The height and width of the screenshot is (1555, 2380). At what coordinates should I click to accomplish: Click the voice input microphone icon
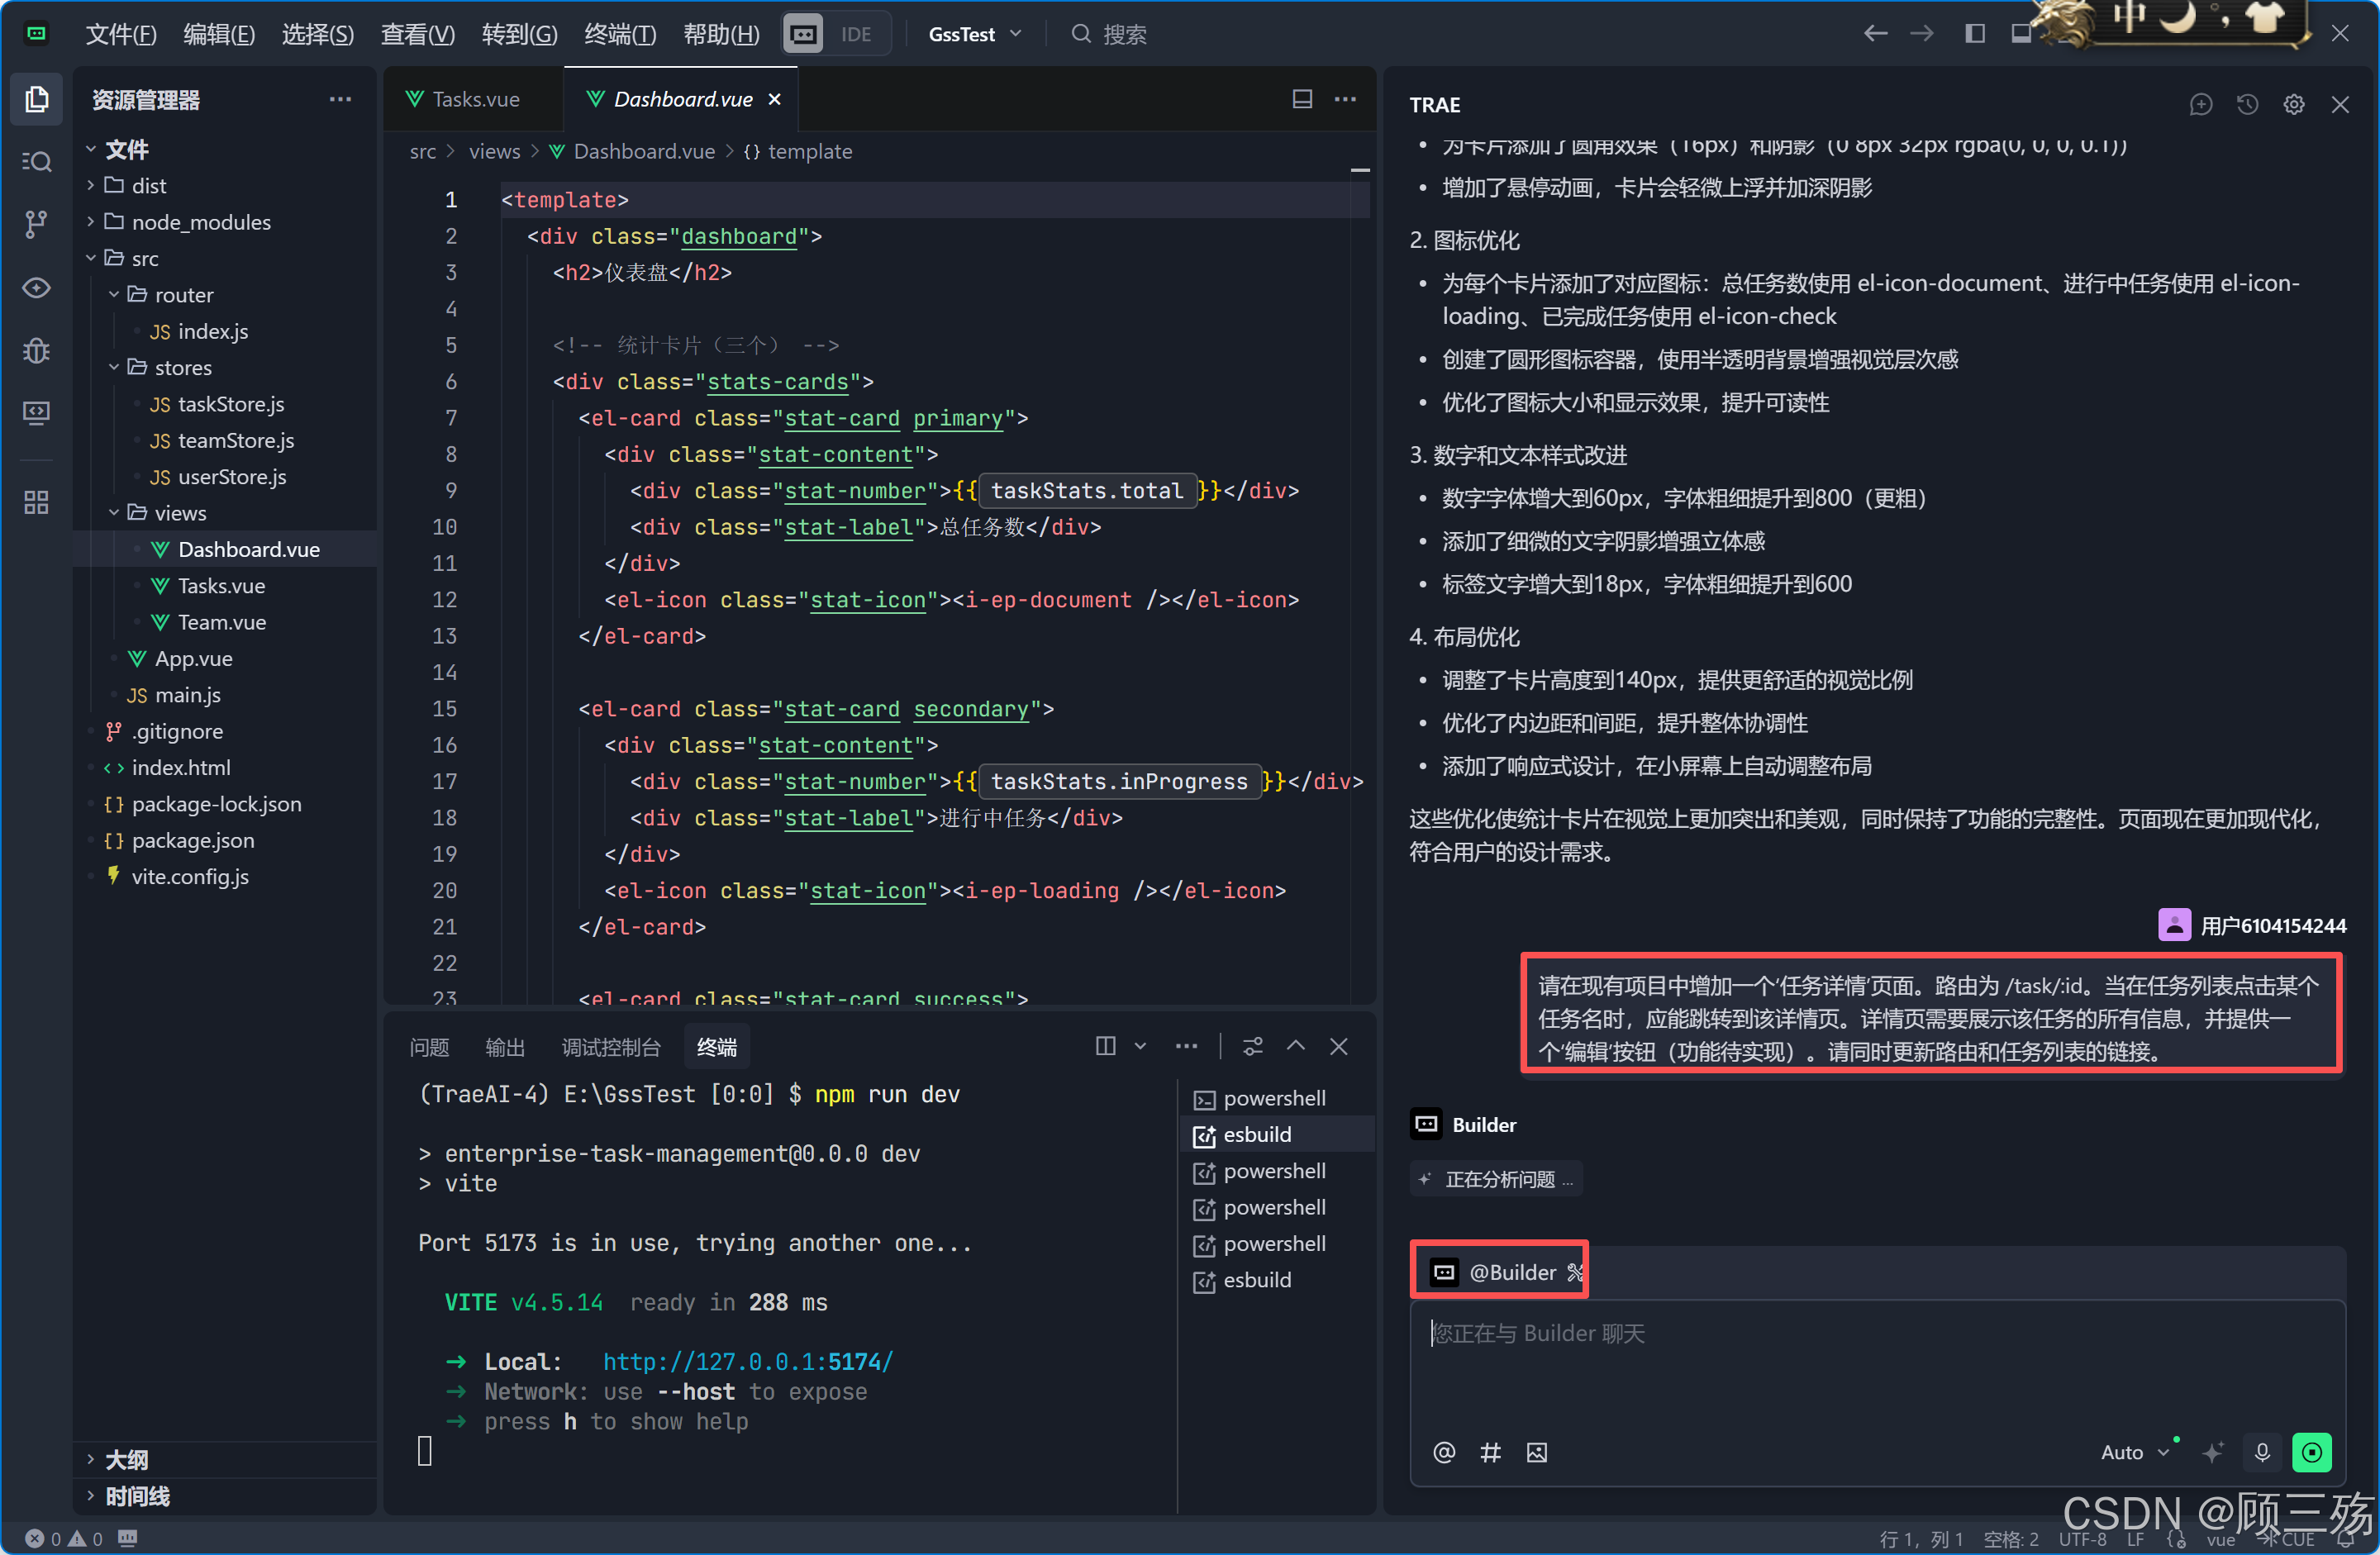point(2262,1452)
